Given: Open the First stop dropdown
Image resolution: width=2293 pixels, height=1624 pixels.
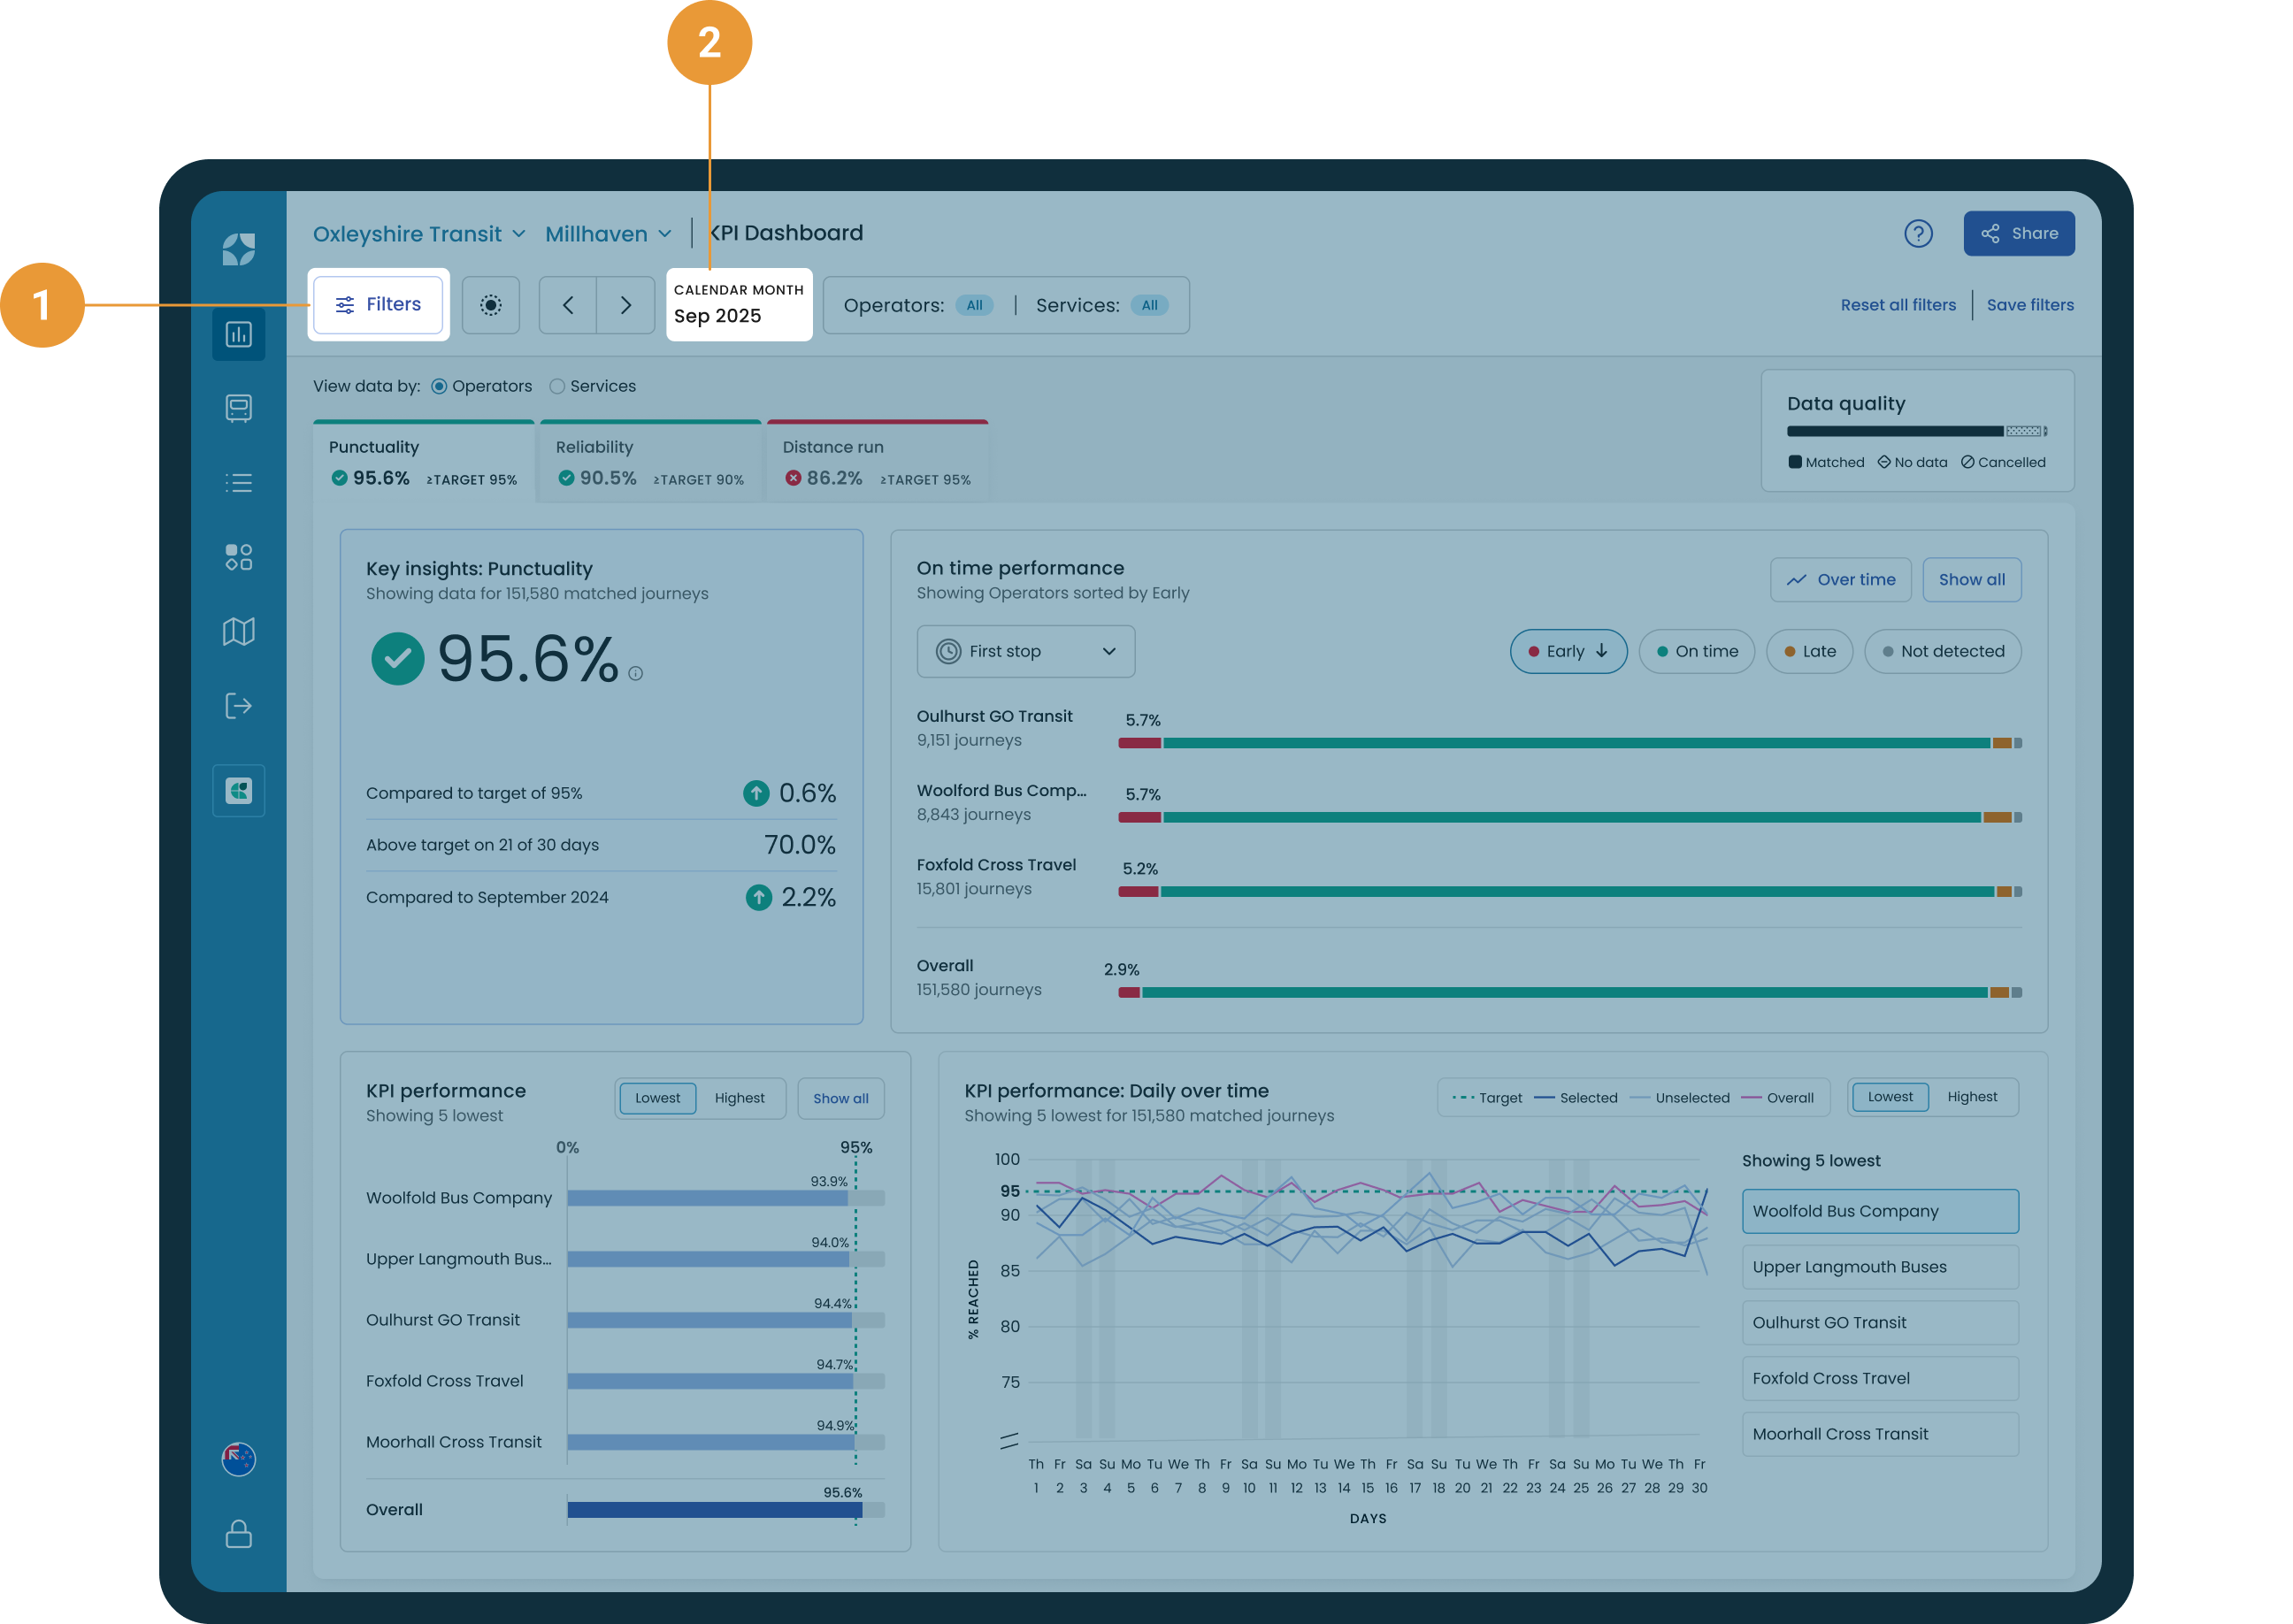Looking at the screenshot, I should [1025, 651].
